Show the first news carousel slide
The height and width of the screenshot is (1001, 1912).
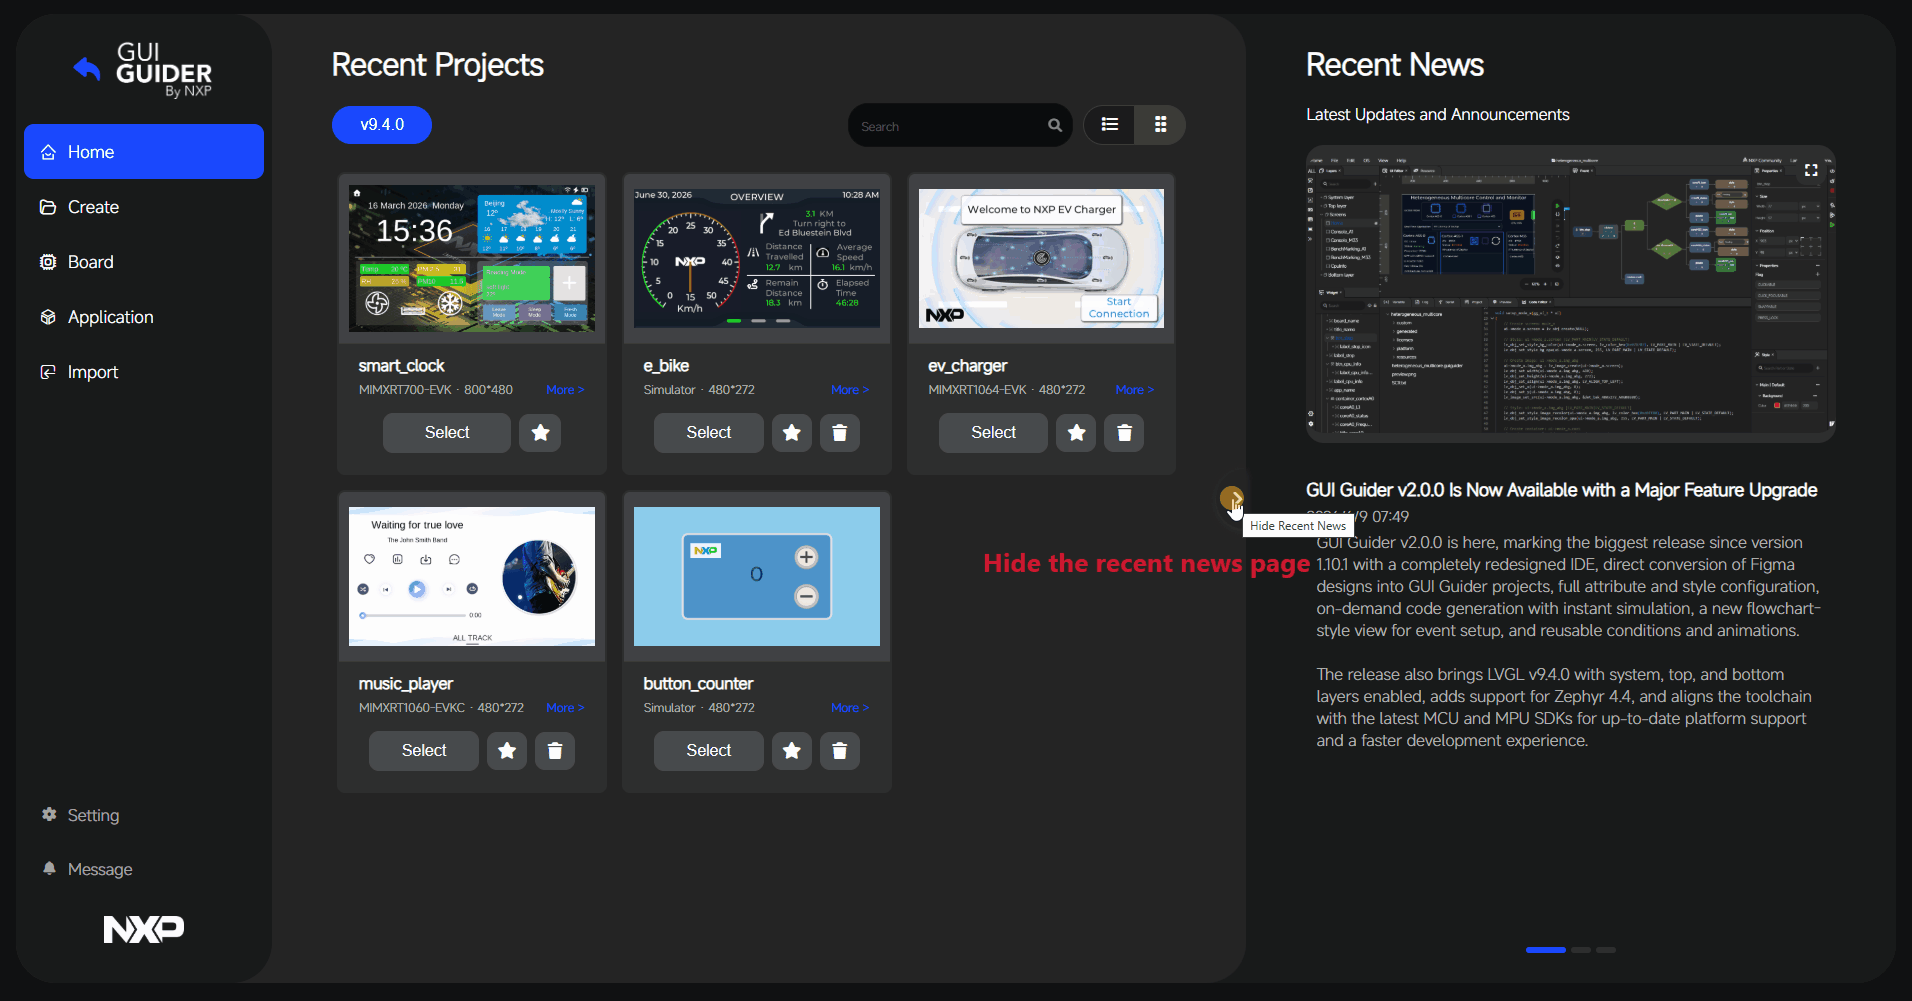click(x=1546, y=950)
